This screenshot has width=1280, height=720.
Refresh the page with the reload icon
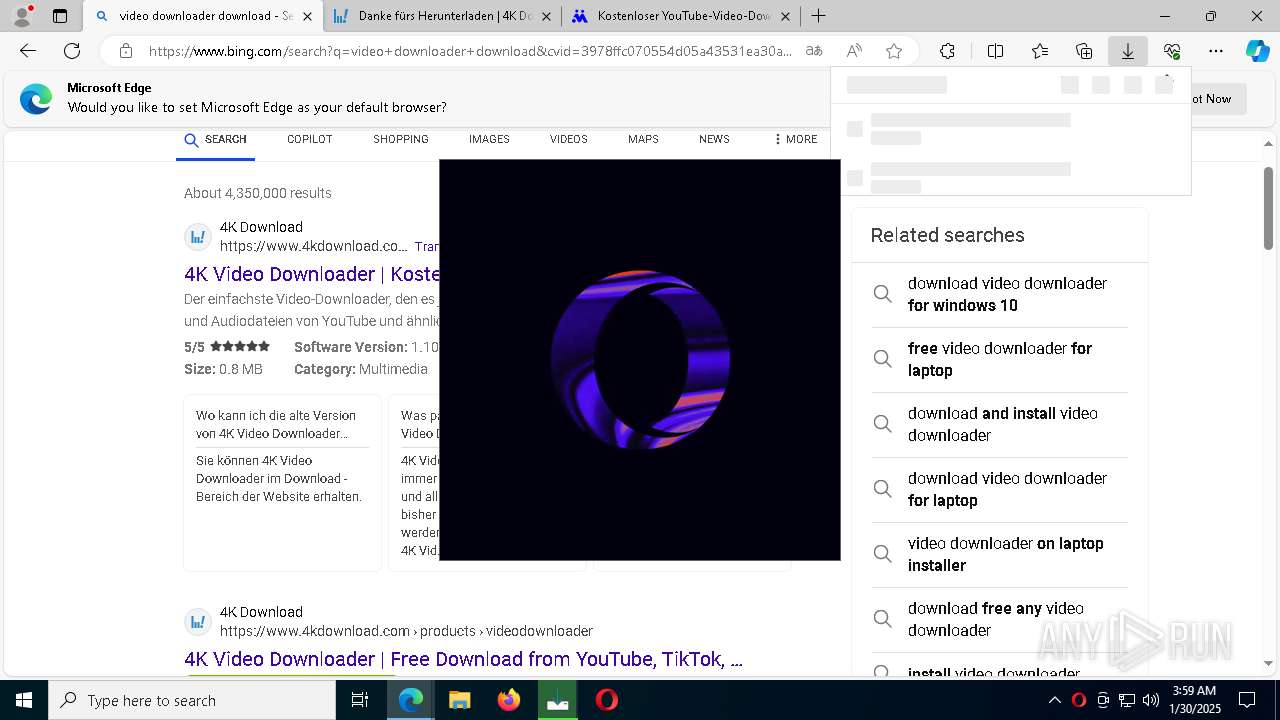72,51
